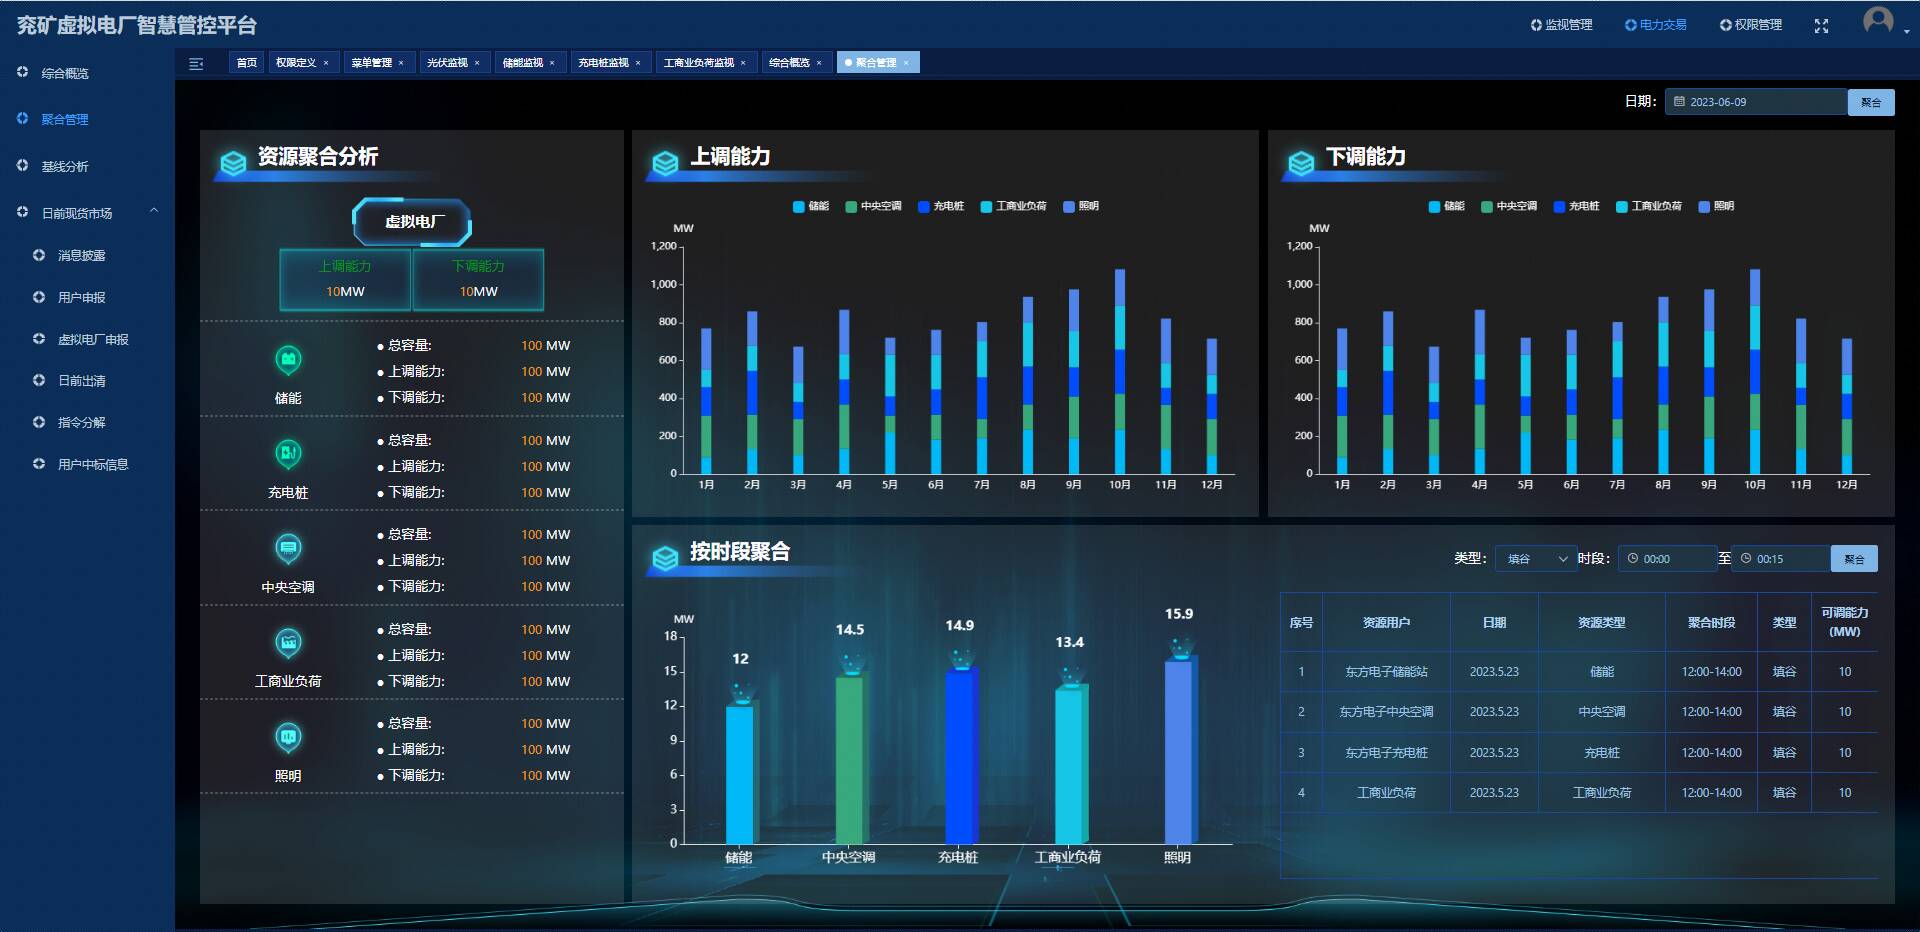The image size is (1920, 932).
Task: Click the 照明 lighting resource icon
Action: pyautogui.click(x=288, y=737)
